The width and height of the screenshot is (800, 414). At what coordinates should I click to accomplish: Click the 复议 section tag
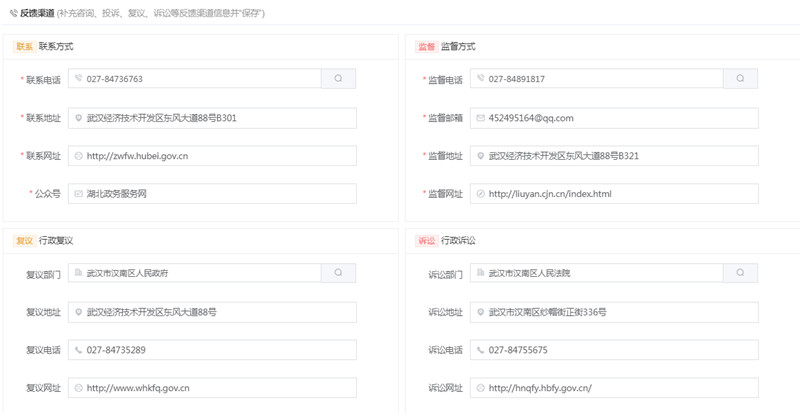(x=24, y=241)
